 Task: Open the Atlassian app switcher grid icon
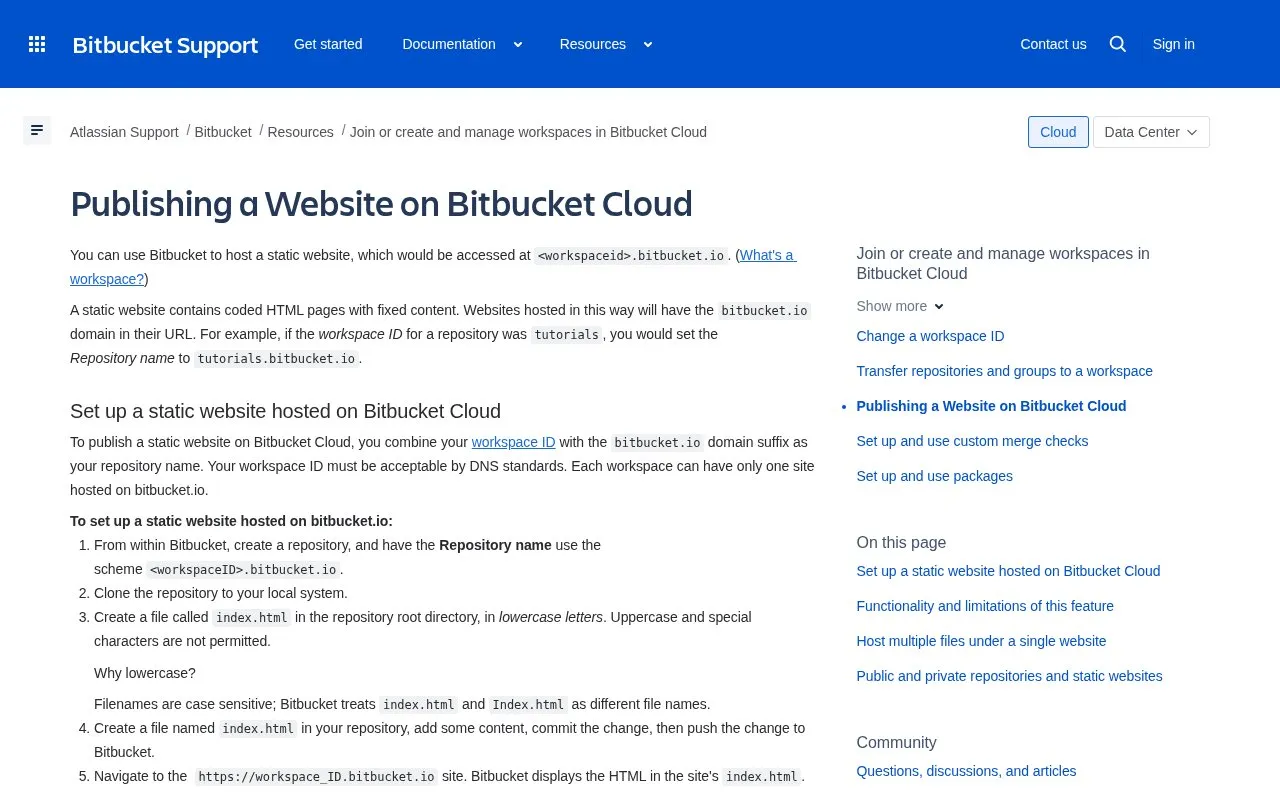click(37, 44)
